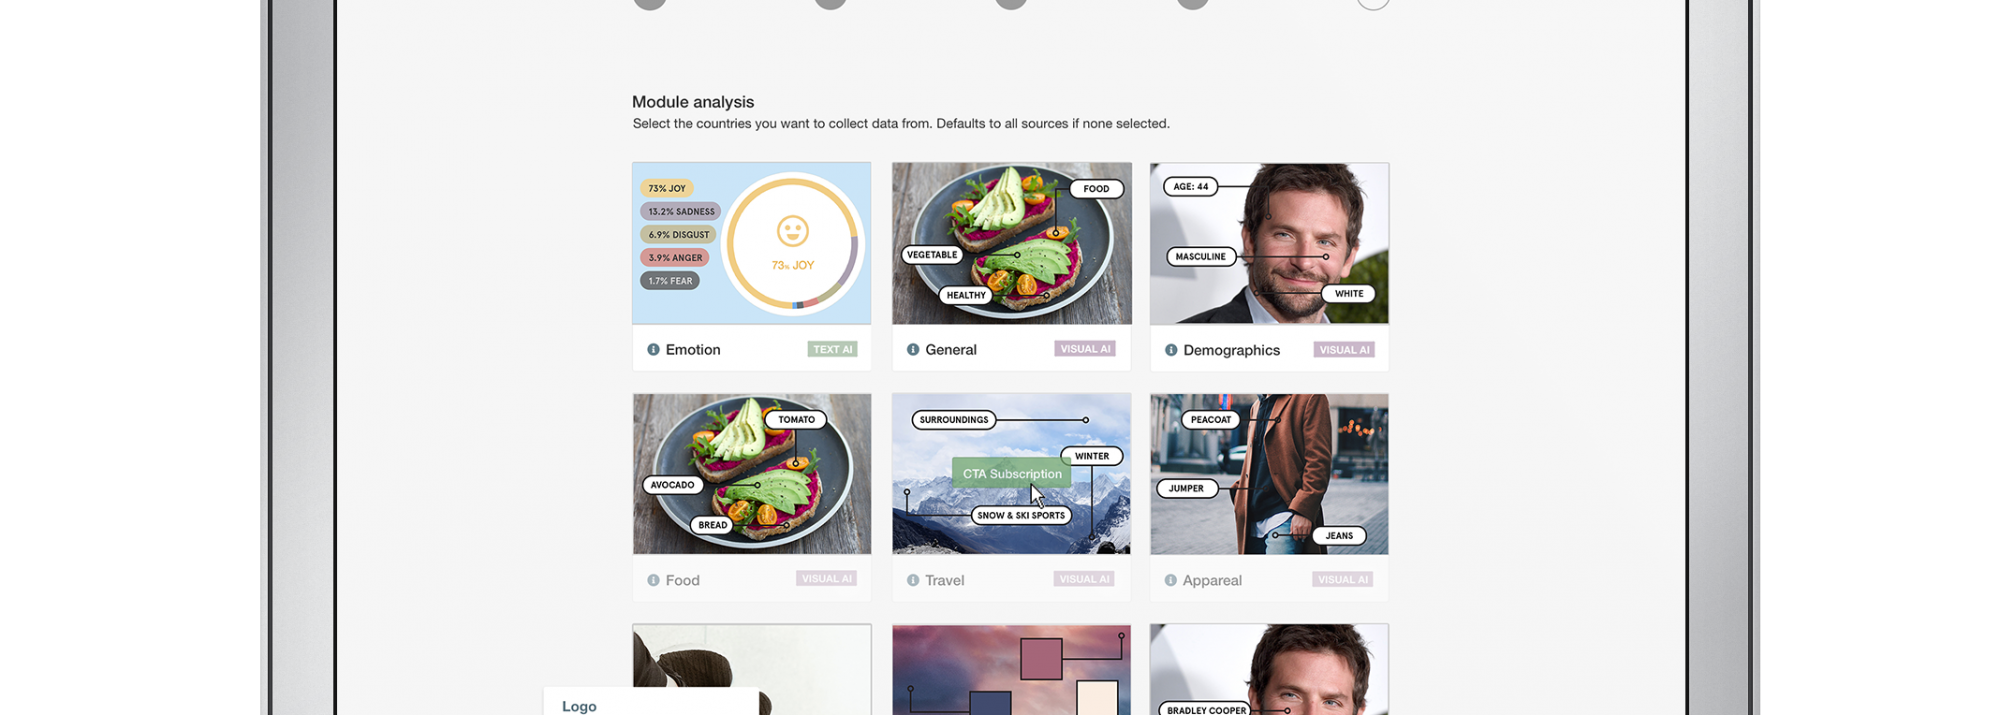Select the Appareal module picture
Viewport: 2000px width, 715px height.
(1270, 474)
